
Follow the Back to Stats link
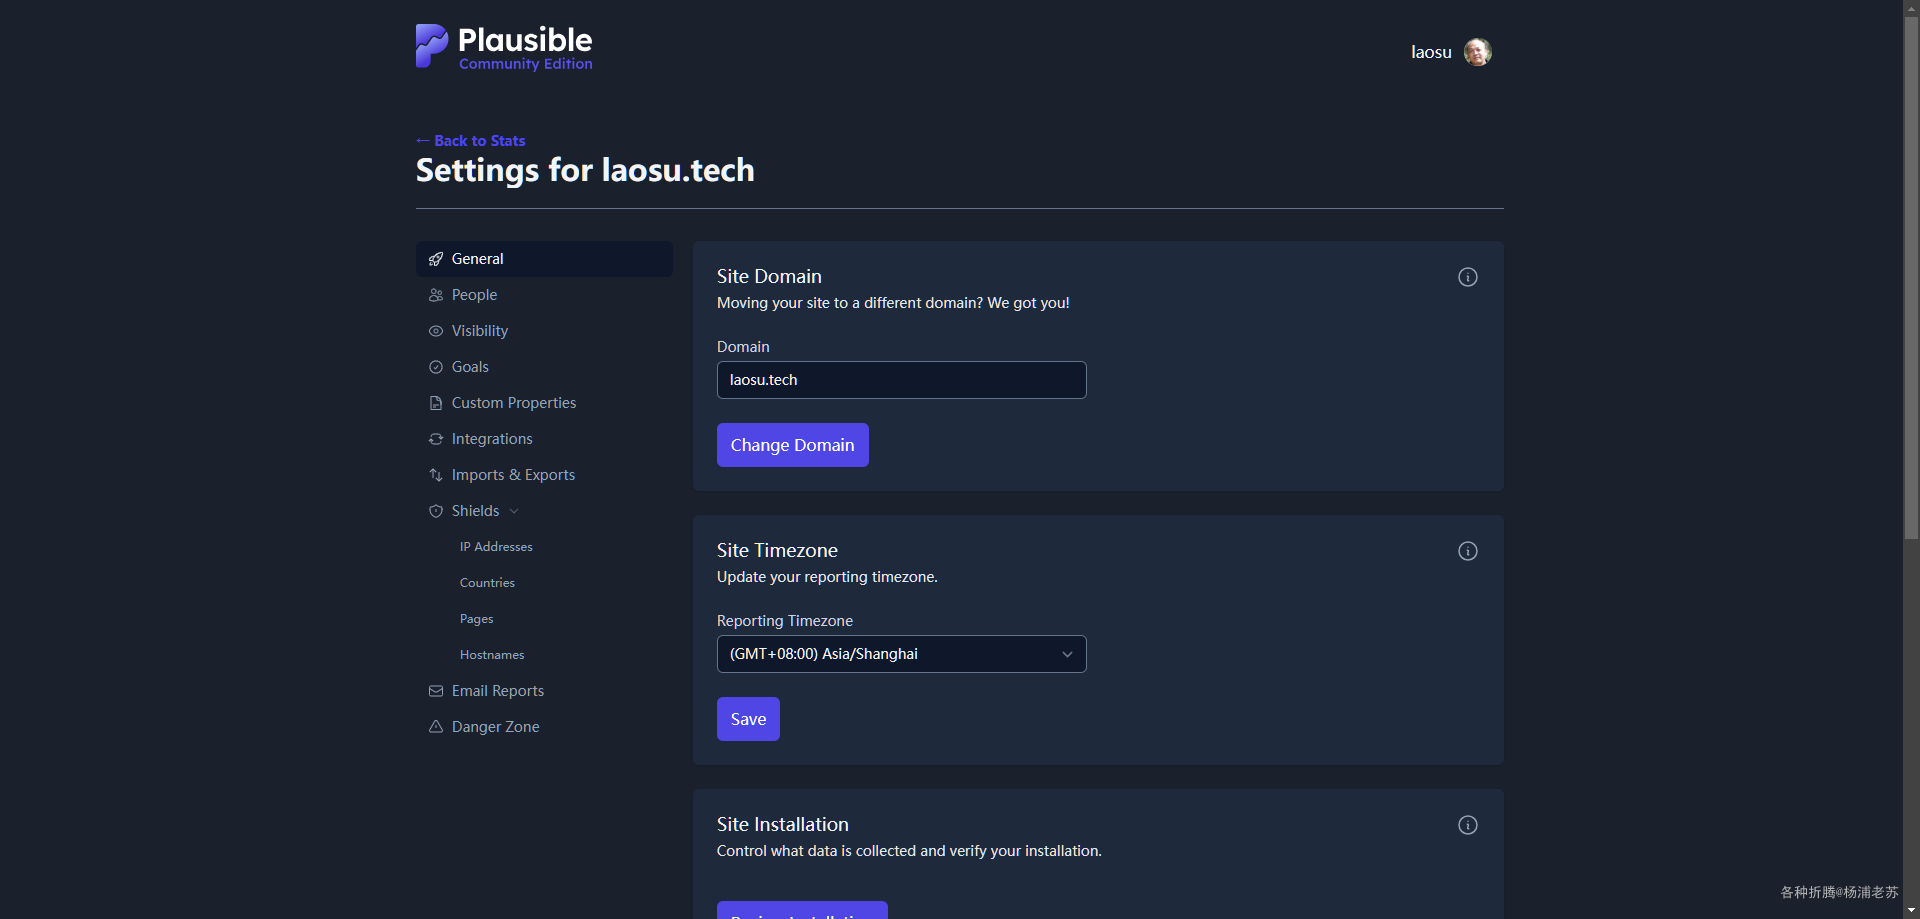pos(471,141)
